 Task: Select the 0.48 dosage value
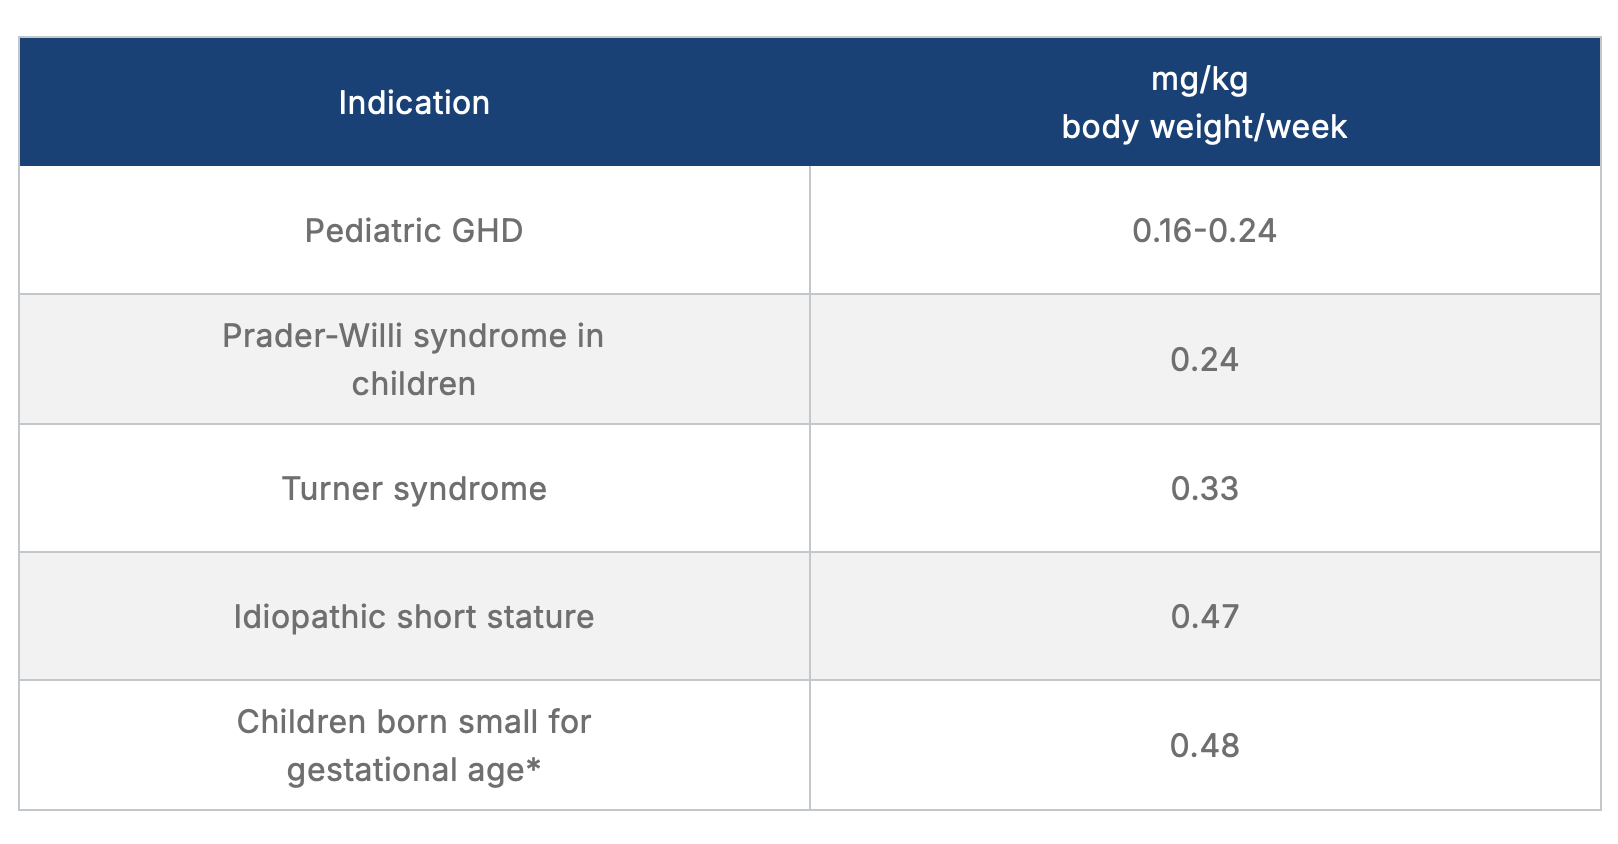click(x=1204, y=746)
